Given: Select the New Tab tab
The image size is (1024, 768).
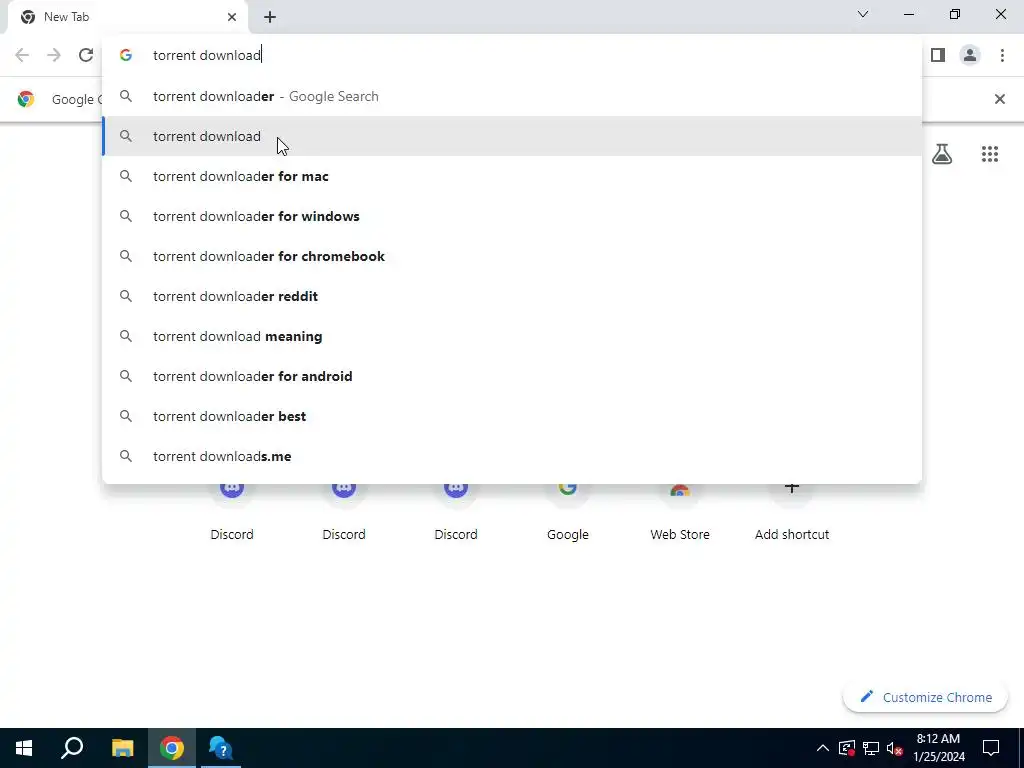Looking at the screenshot, I should [128, 17].
